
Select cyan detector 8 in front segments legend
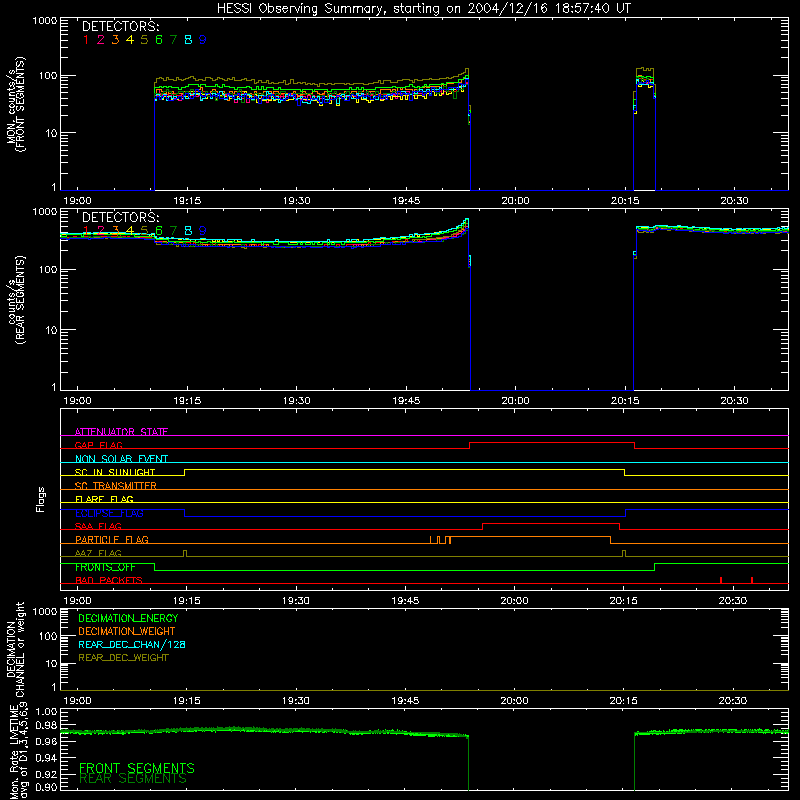(188, 40)
